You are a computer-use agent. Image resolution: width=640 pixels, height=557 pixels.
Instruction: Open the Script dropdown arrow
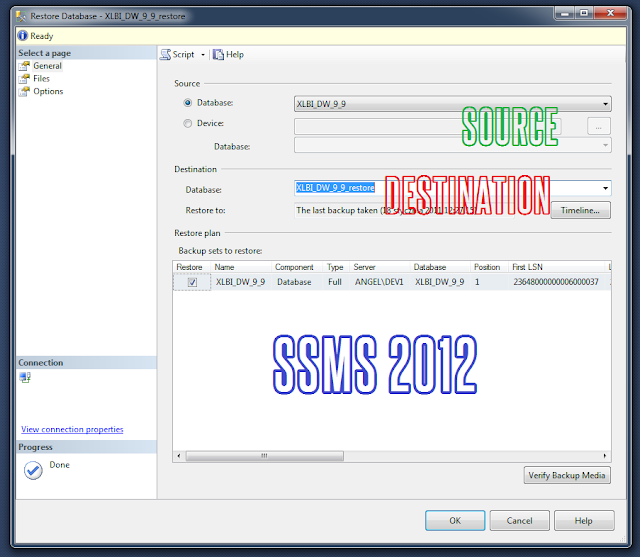coord(203,55)
